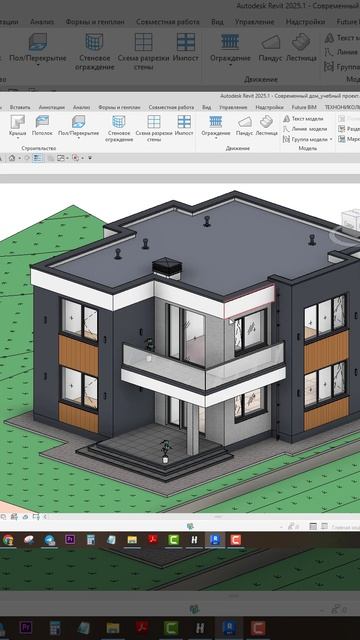Viewport: 360px width, 640px height.
Task: Open the Формы и генплан ribbon tab
Action: 119,107
